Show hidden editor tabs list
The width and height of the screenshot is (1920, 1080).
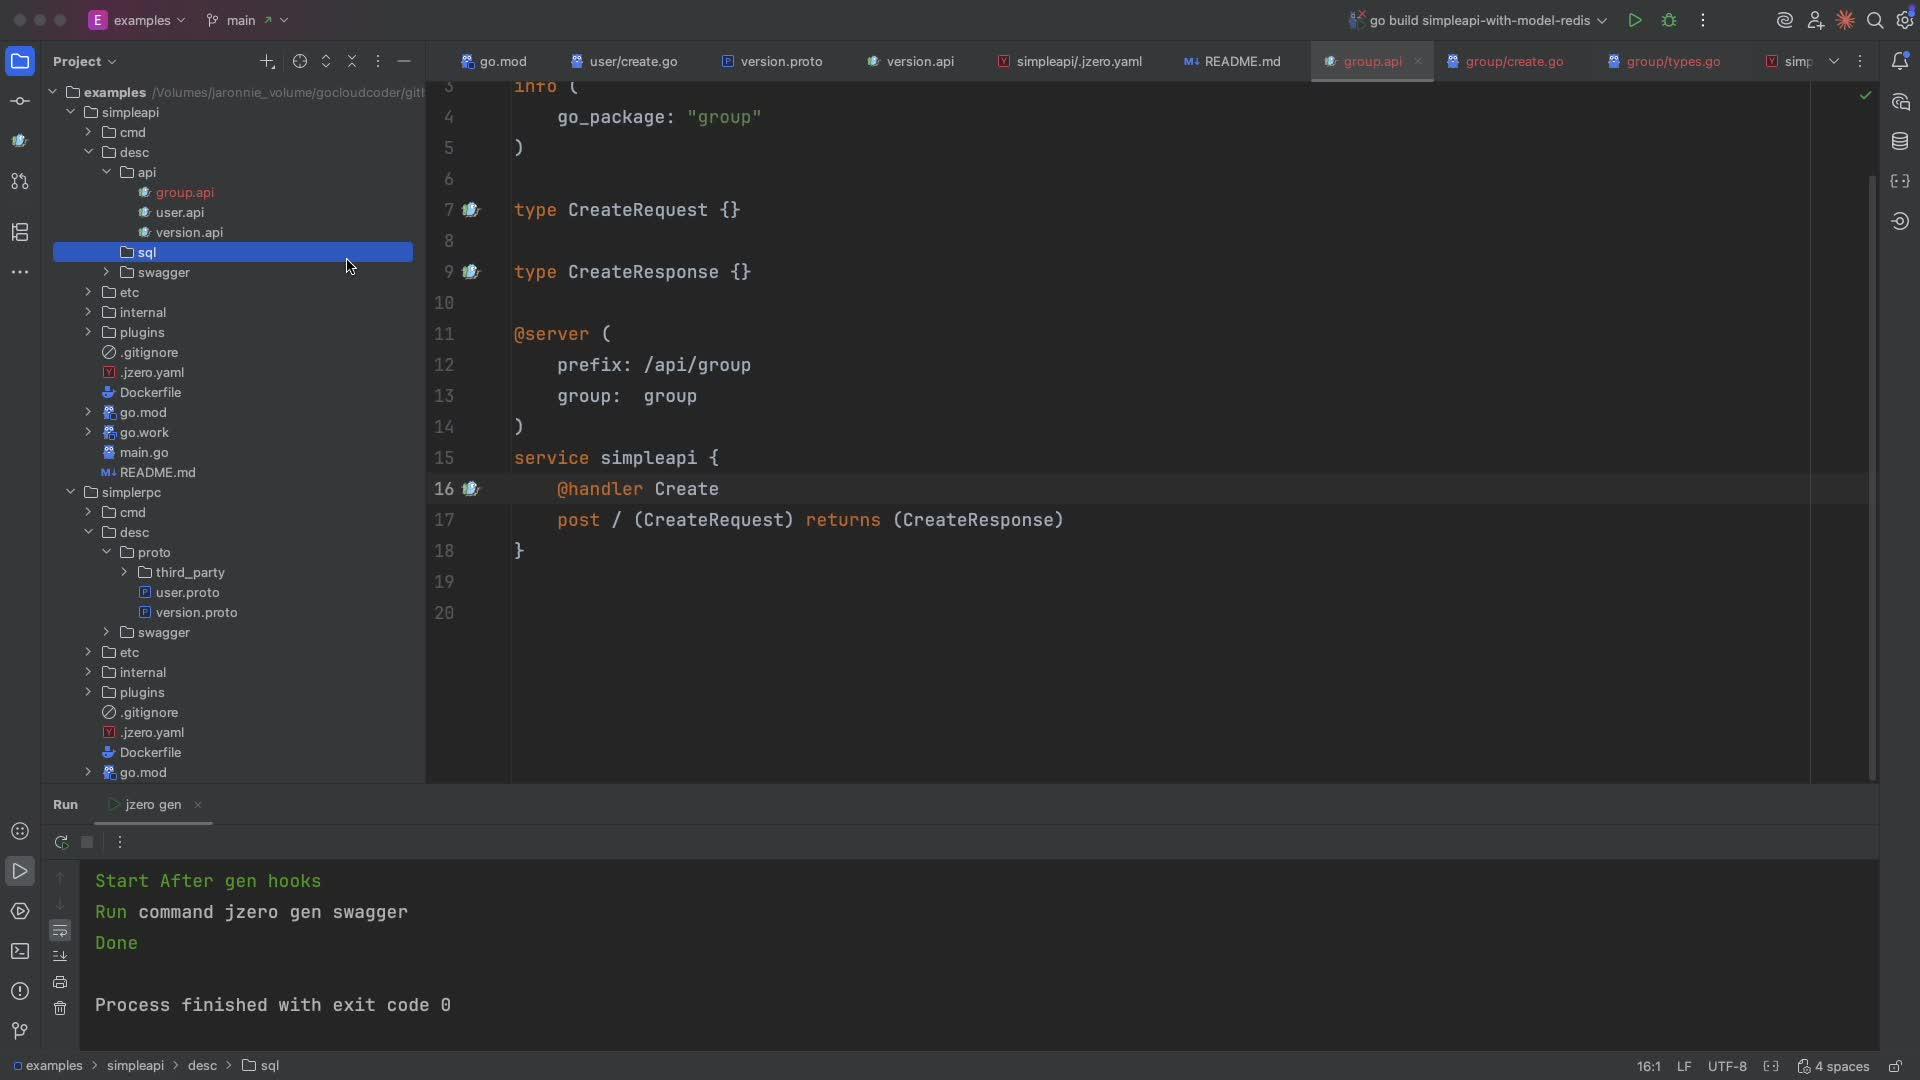point(1834,61)
